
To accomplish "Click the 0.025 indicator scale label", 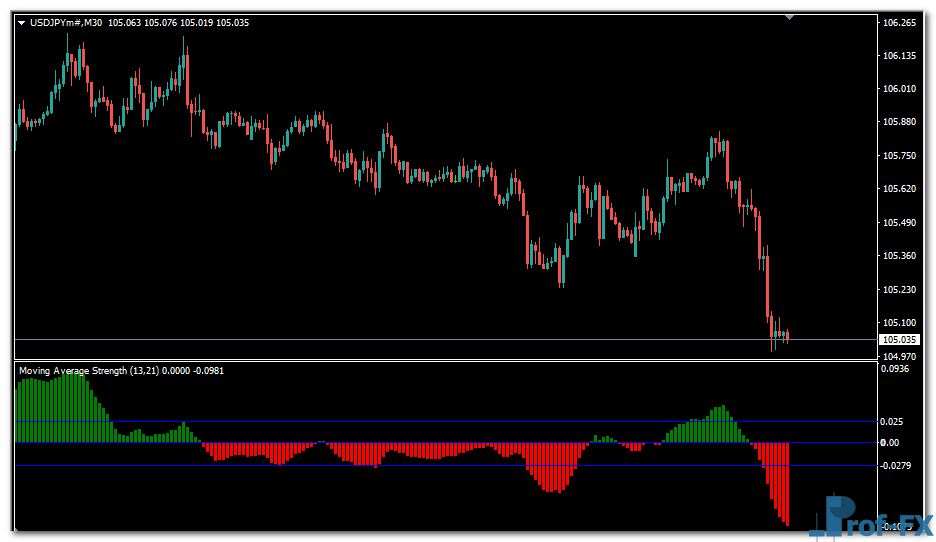I will coord(893,422).
